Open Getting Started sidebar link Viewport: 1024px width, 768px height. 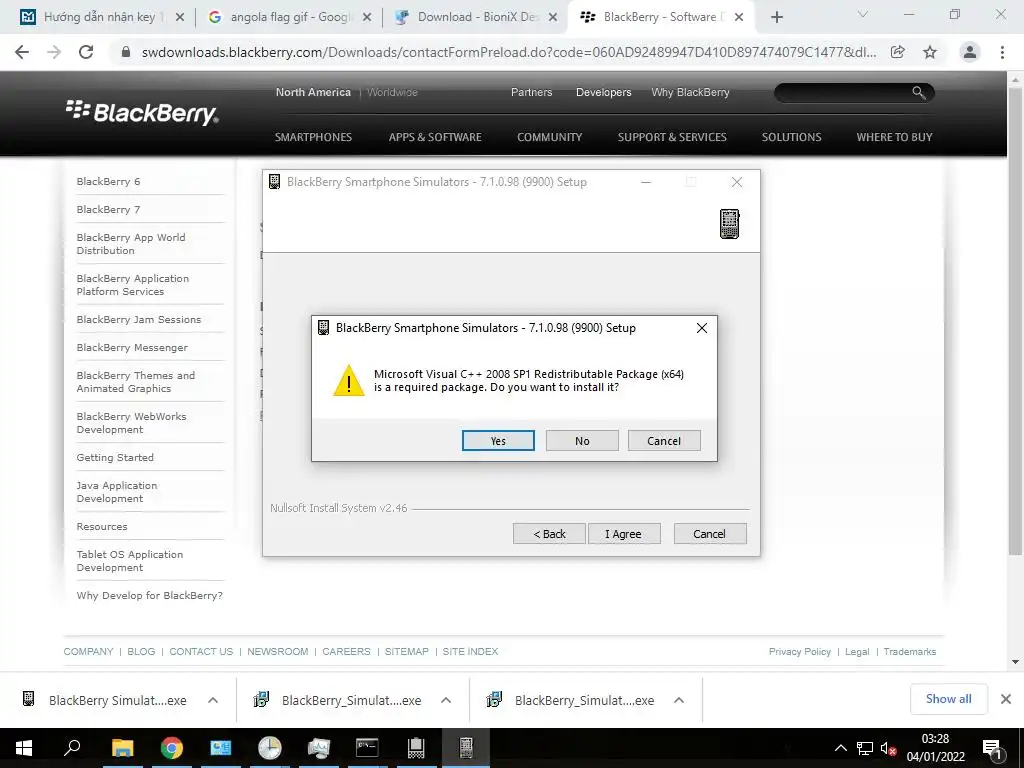(x=115, y=458)
